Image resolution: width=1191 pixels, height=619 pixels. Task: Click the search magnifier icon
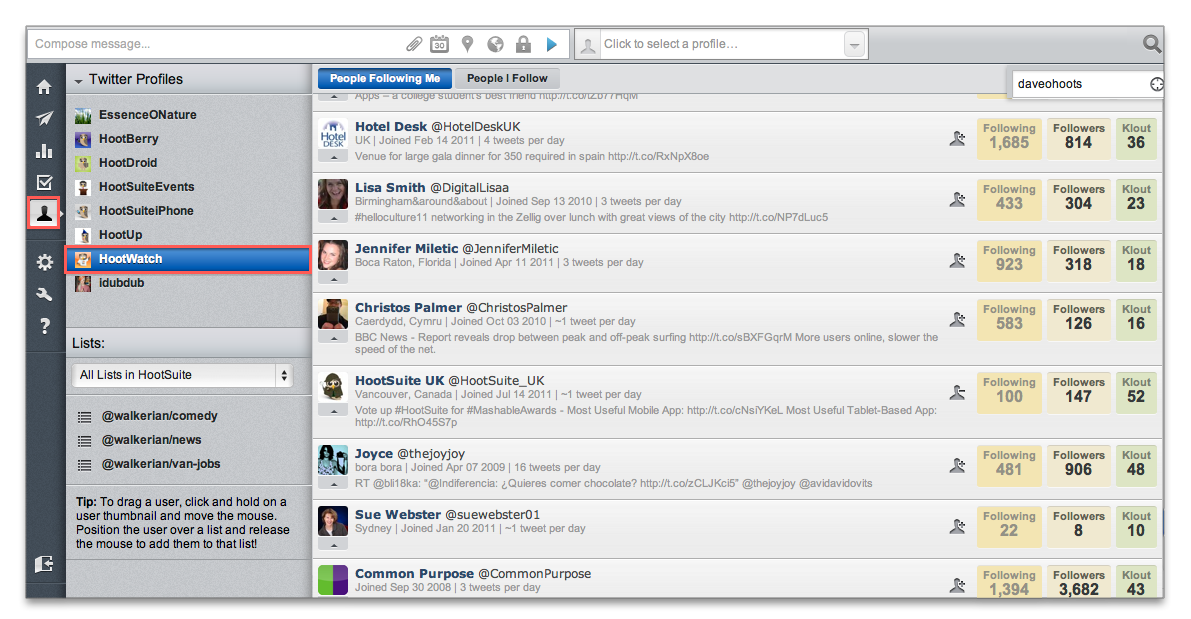(1152, 44)
